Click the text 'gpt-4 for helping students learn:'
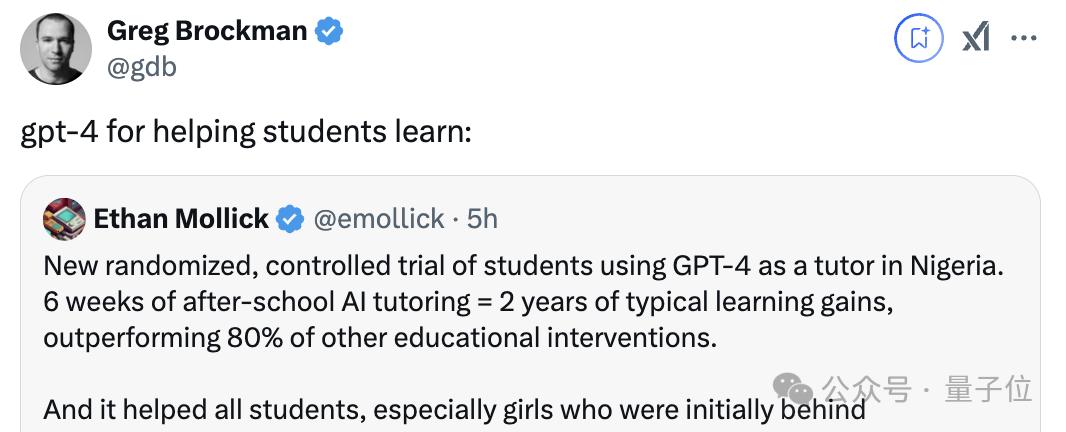This screenshot has width=1066, height=432. tap(245, 131)
